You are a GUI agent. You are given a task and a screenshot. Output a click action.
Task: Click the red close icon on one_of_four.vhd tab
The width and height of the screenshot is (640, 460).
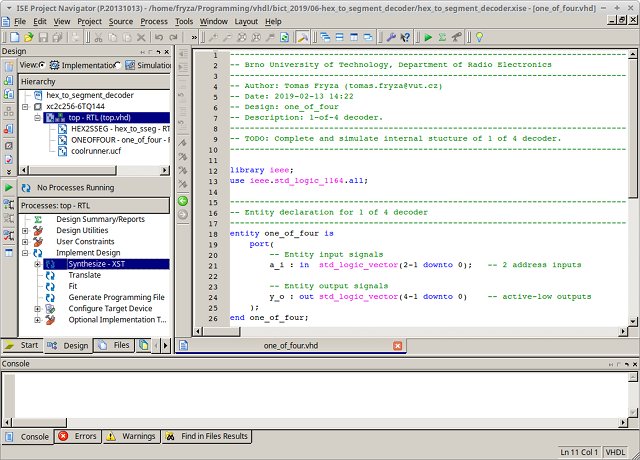click(398, 345)
